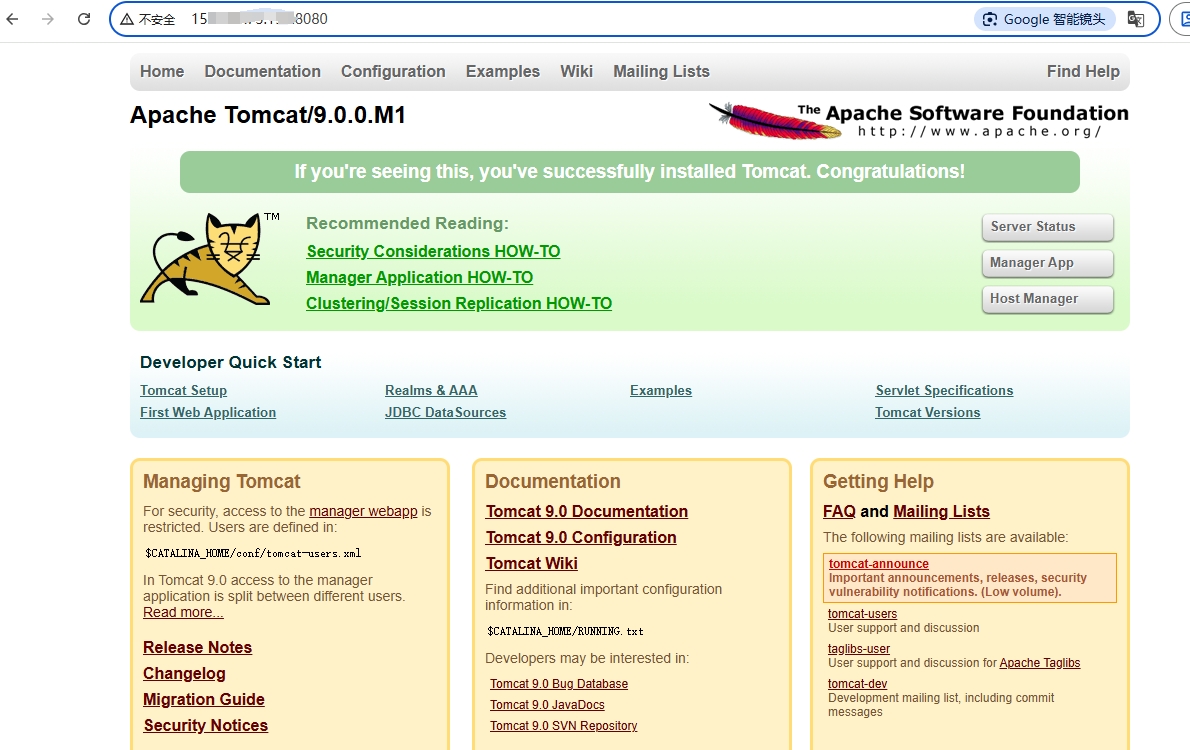Click the successful install congratulations banner
The height and width of the screenshot is (750, 1190).
630,172
